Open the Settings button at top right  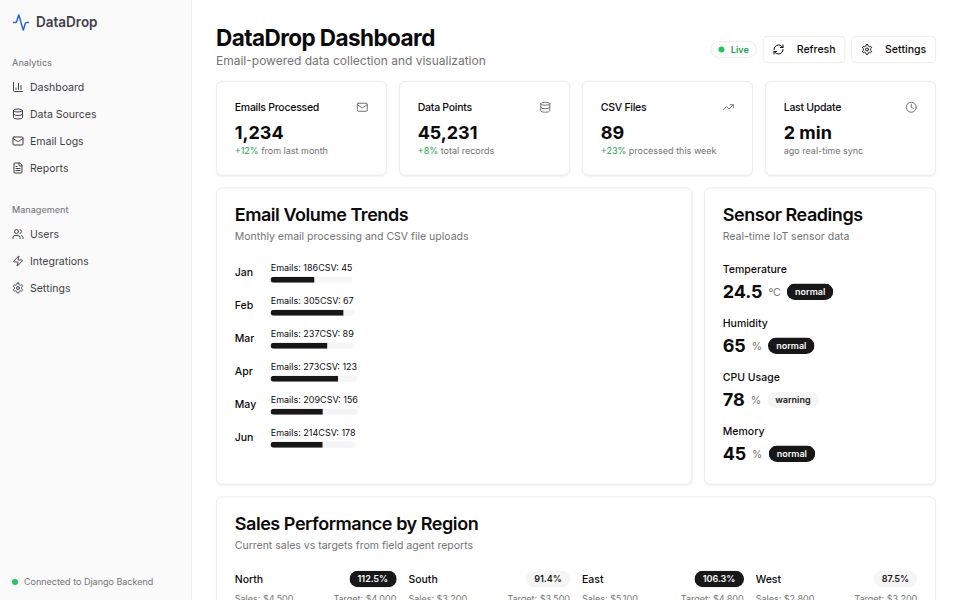click(x=893, y=48)
